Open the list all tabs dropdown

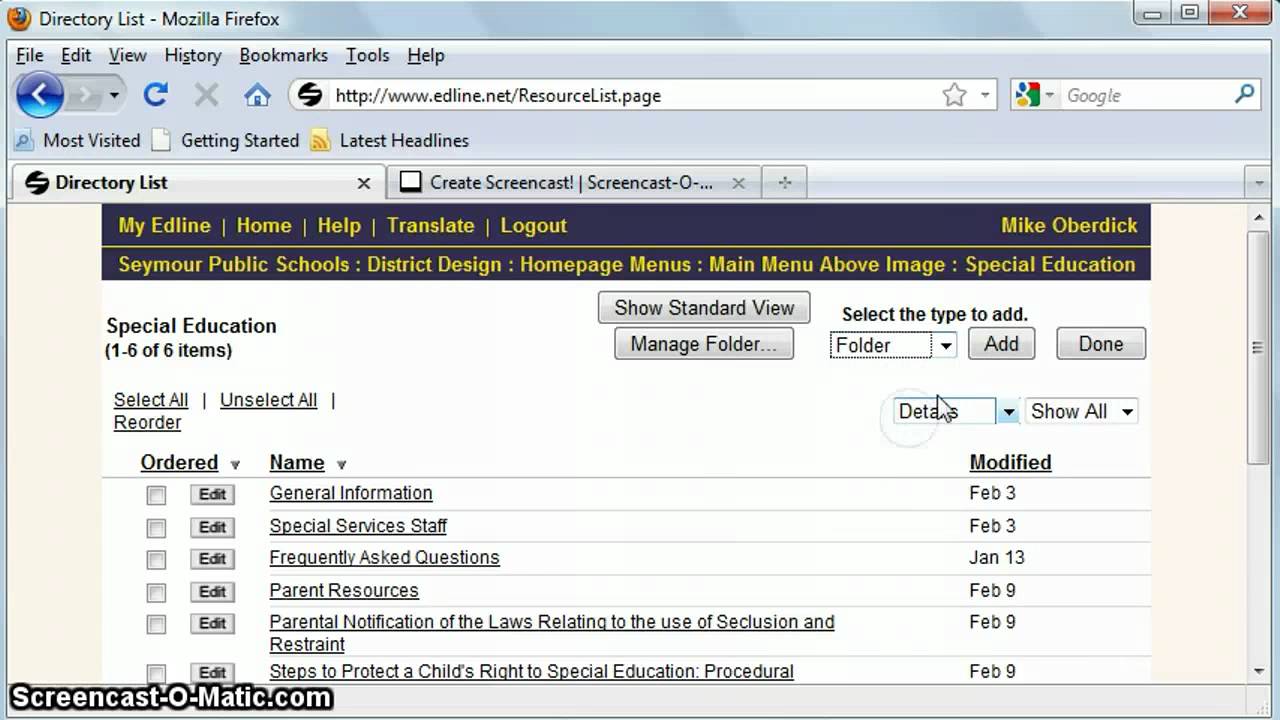[1259, 183]
